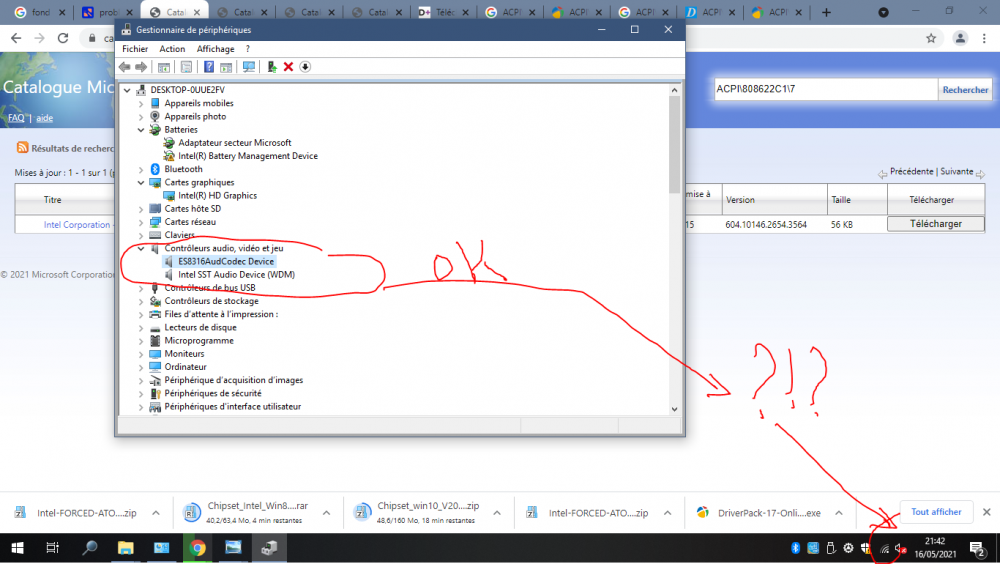Collapse the DESKTOP-0UUE2FV root node
The image size is (1000, 564).
[127, 90]
